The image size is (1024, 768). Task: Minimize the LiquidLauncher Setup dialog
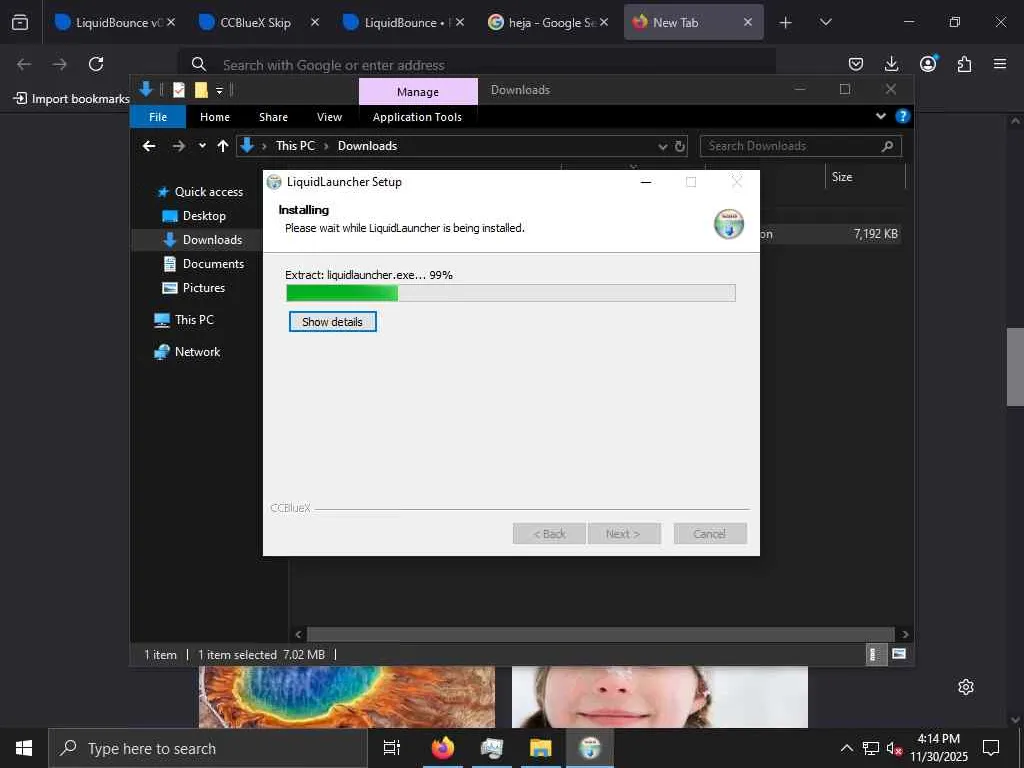646,182
